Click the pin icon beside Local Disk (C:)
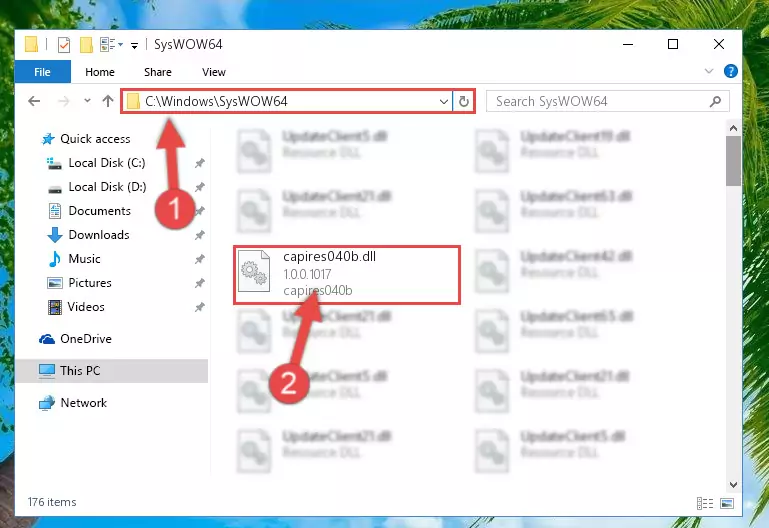The width and height of the screenshot is (769, 528). 200,163
